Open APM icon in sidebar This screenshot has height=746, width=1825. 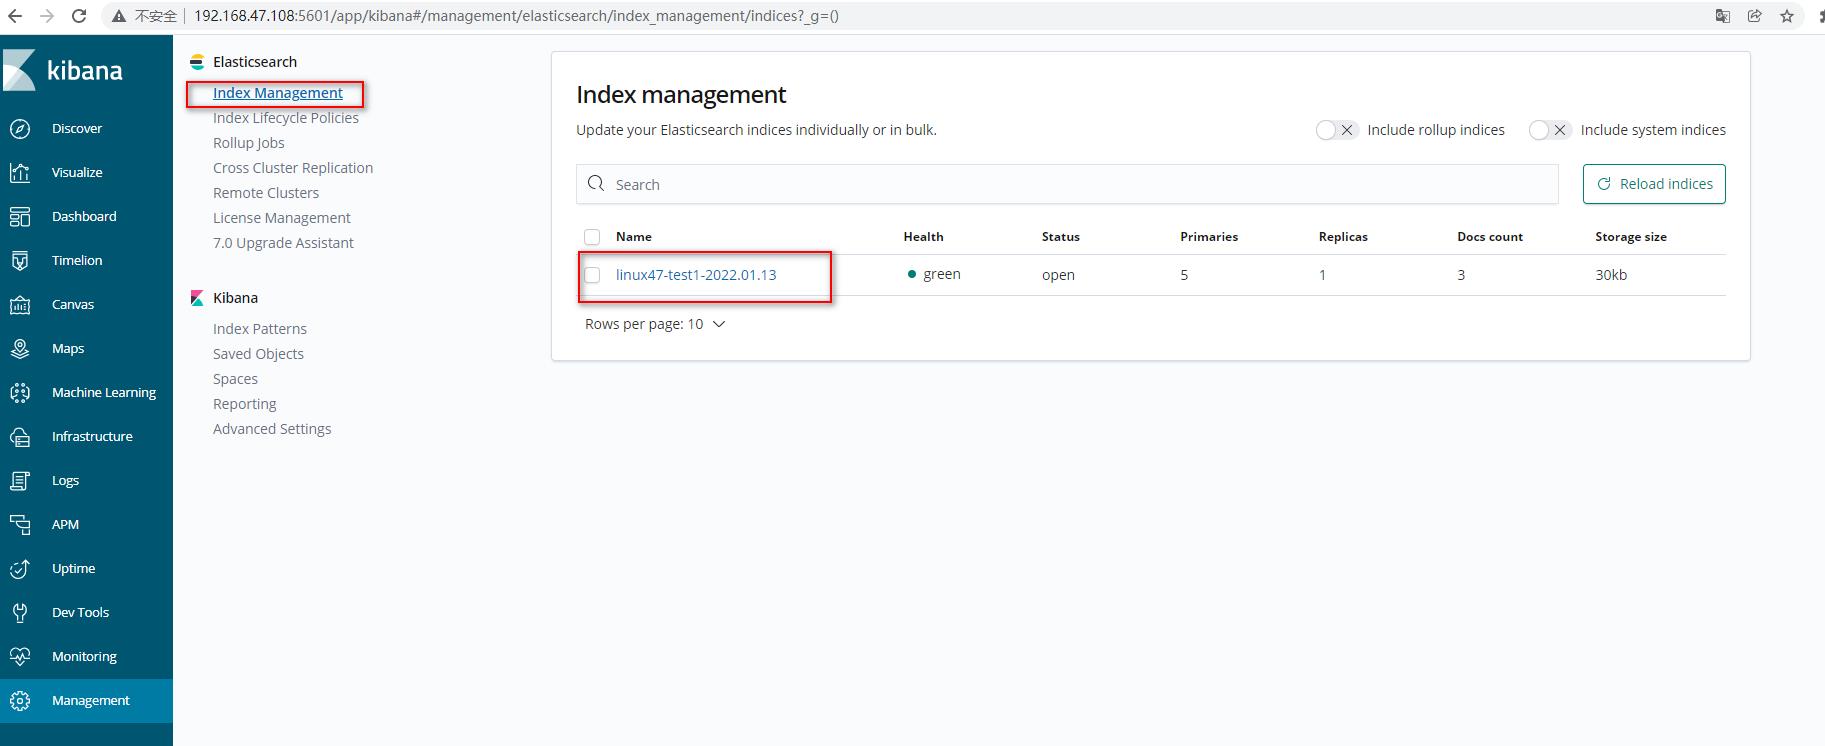(x=20, y=524)
